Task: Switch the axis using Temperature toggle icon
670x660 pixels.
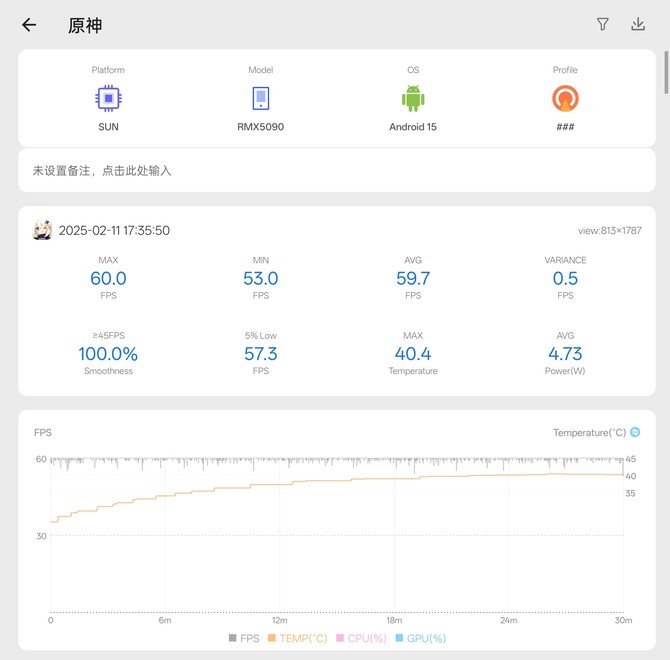Action: click(635, 432)
